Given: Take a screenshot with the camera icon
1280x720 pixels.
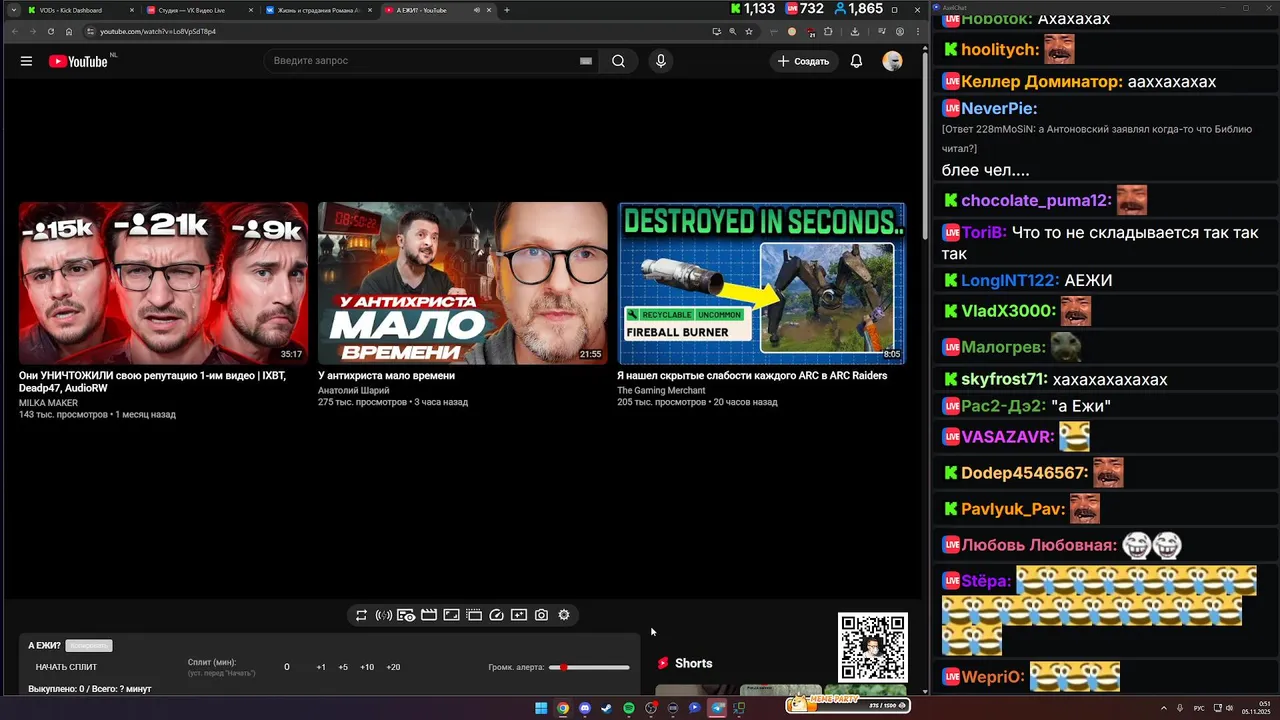Looking at the screenshot, I should tap(541, 615).
